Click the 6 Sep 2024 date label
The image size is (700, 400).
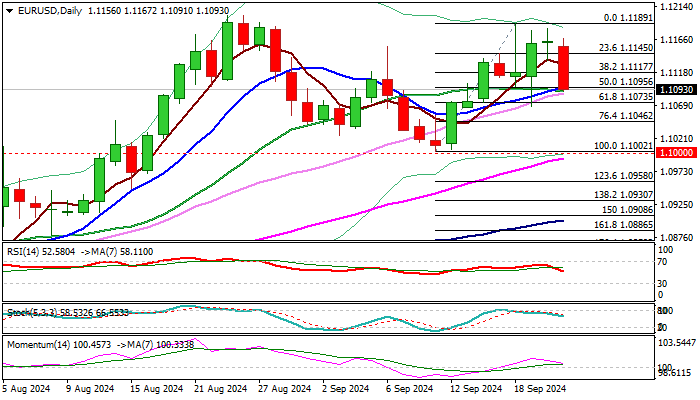tap(410, 389)
